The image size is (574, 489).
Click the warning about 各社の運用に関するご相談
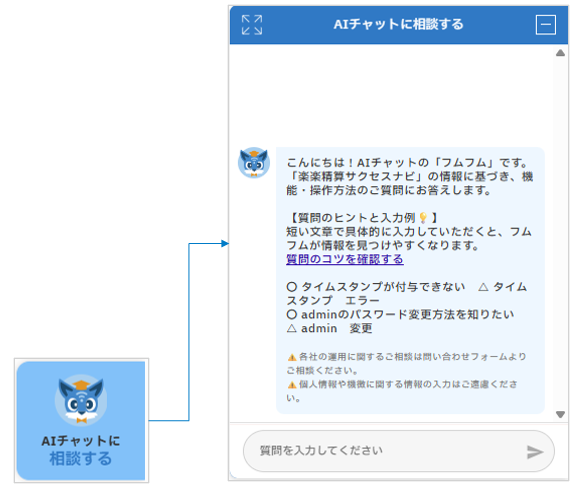[x=406, y=363]
